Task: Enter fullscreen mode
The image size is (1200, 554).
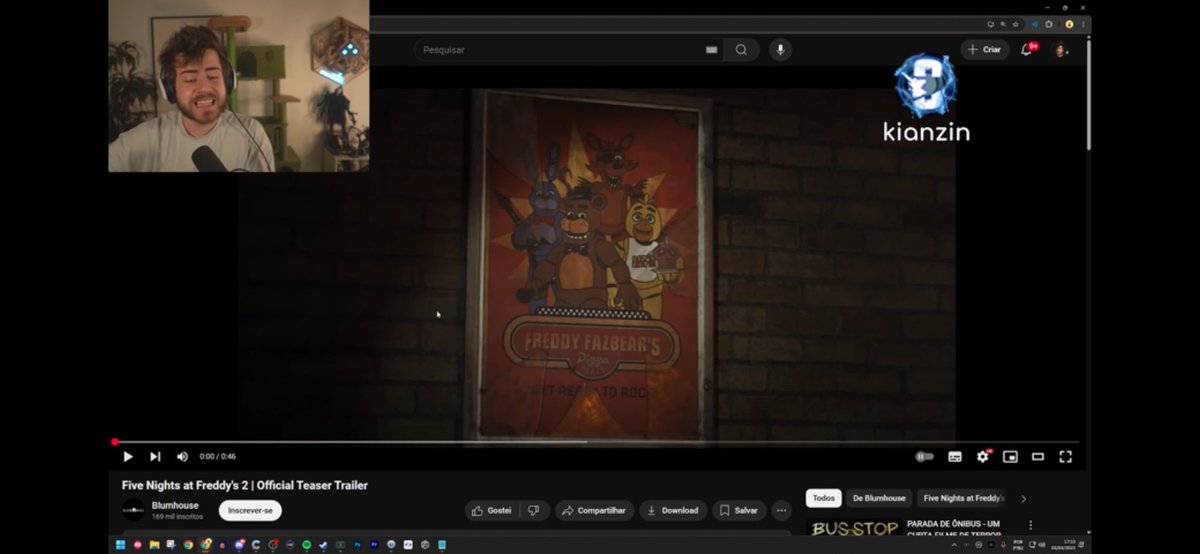Action: pos(1066,456)
